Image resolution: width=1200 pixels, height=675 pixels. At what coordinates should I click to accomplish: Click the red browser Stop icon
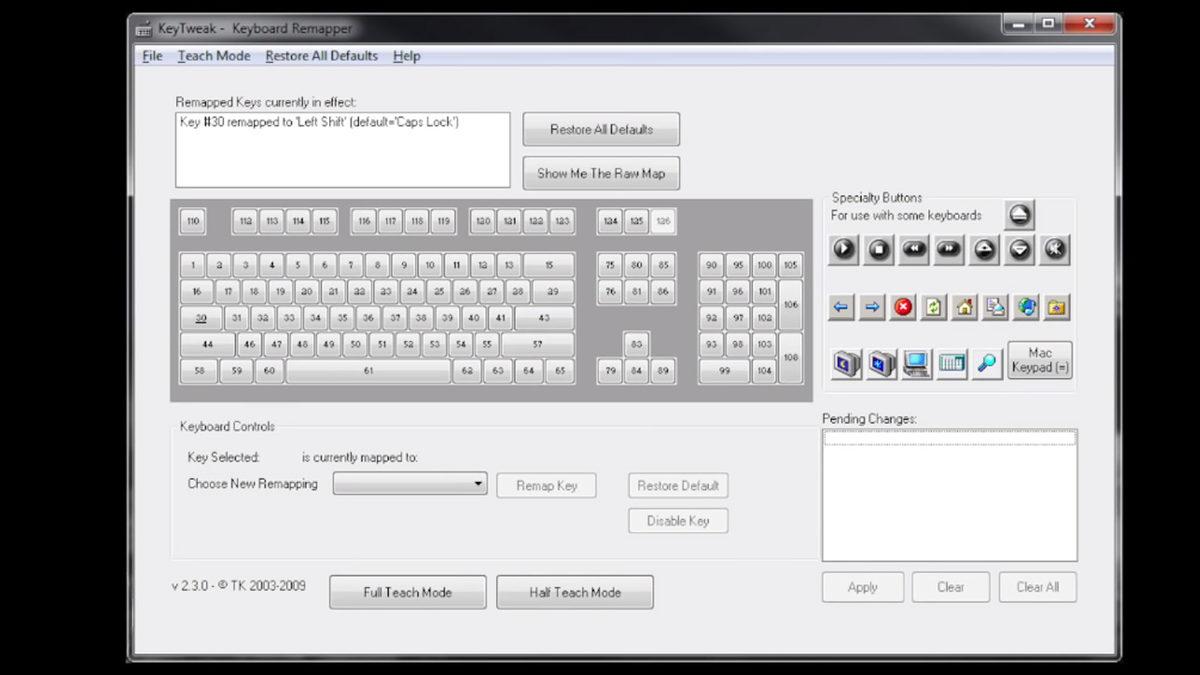click(903, 308)
